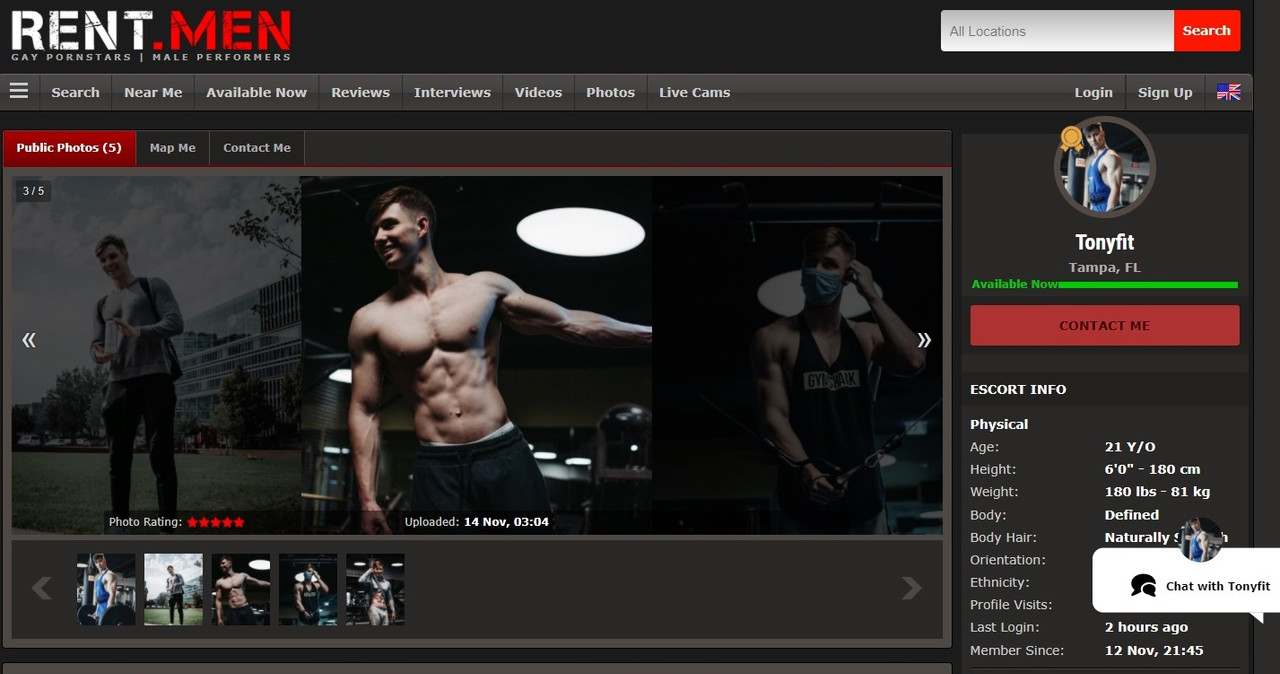Click the 6'0" - 180 cm height value

point(1152,469)
